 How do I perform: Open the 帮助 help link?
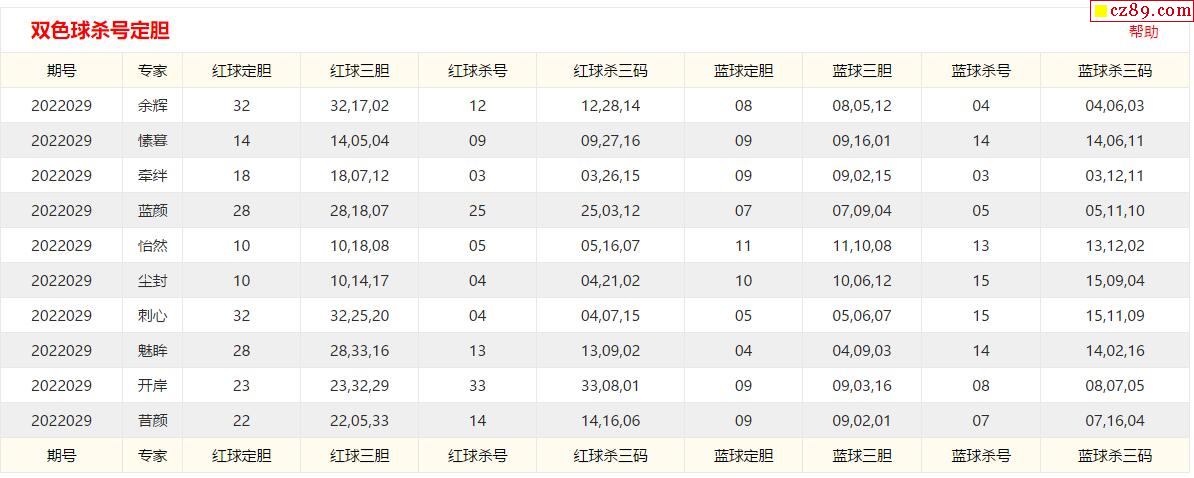point(1143,32)
